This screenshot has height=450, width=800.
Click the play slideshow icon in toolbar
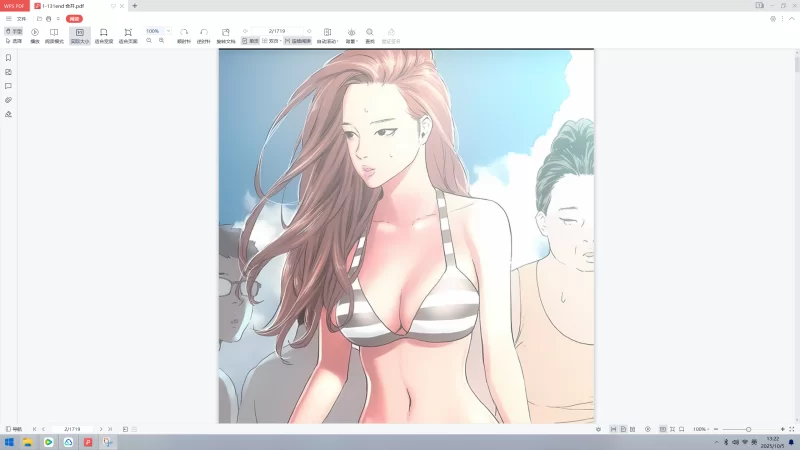coord(35,33)
